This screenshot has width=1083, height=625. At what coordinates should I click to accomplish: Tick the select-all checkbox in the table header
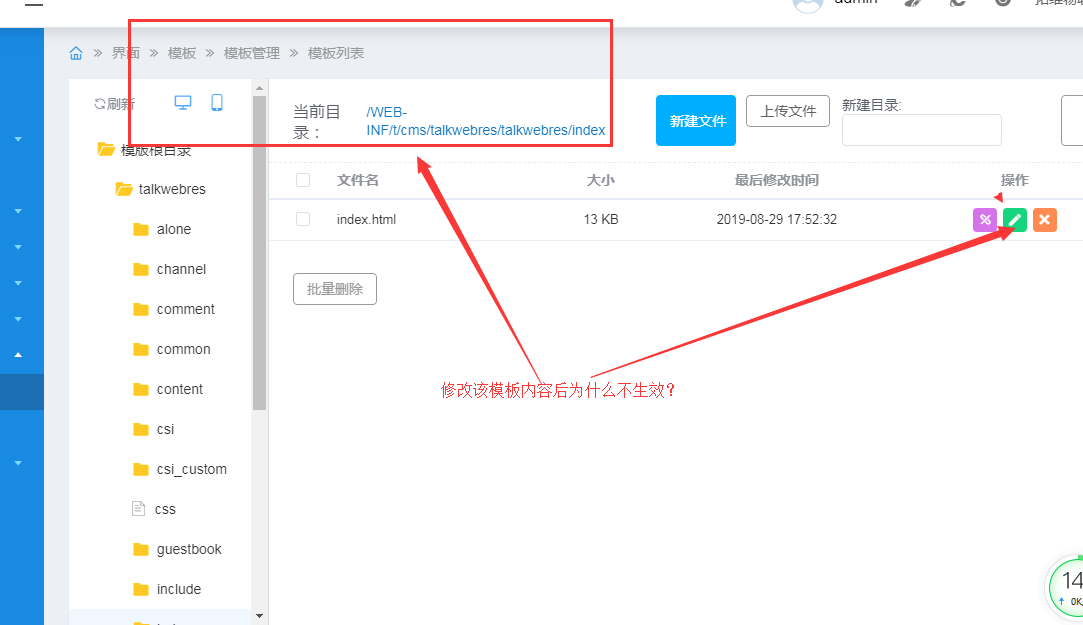pyautogui.click(x=303, y=180)
